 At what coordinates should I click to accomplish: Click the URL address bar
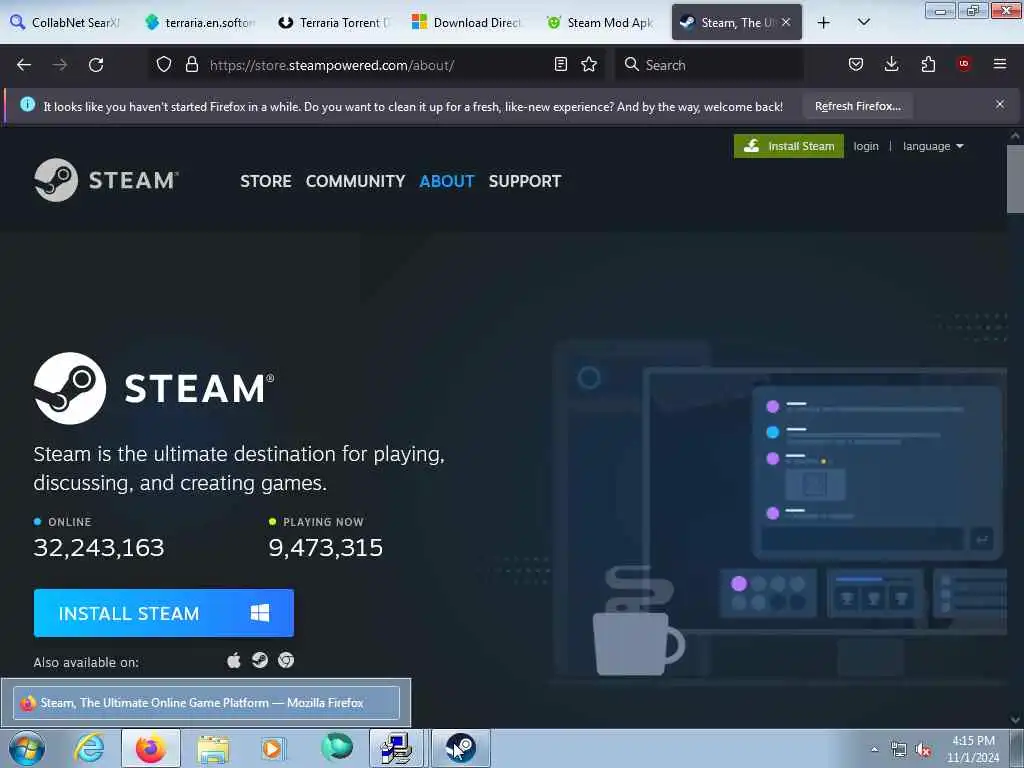point(377,65)
